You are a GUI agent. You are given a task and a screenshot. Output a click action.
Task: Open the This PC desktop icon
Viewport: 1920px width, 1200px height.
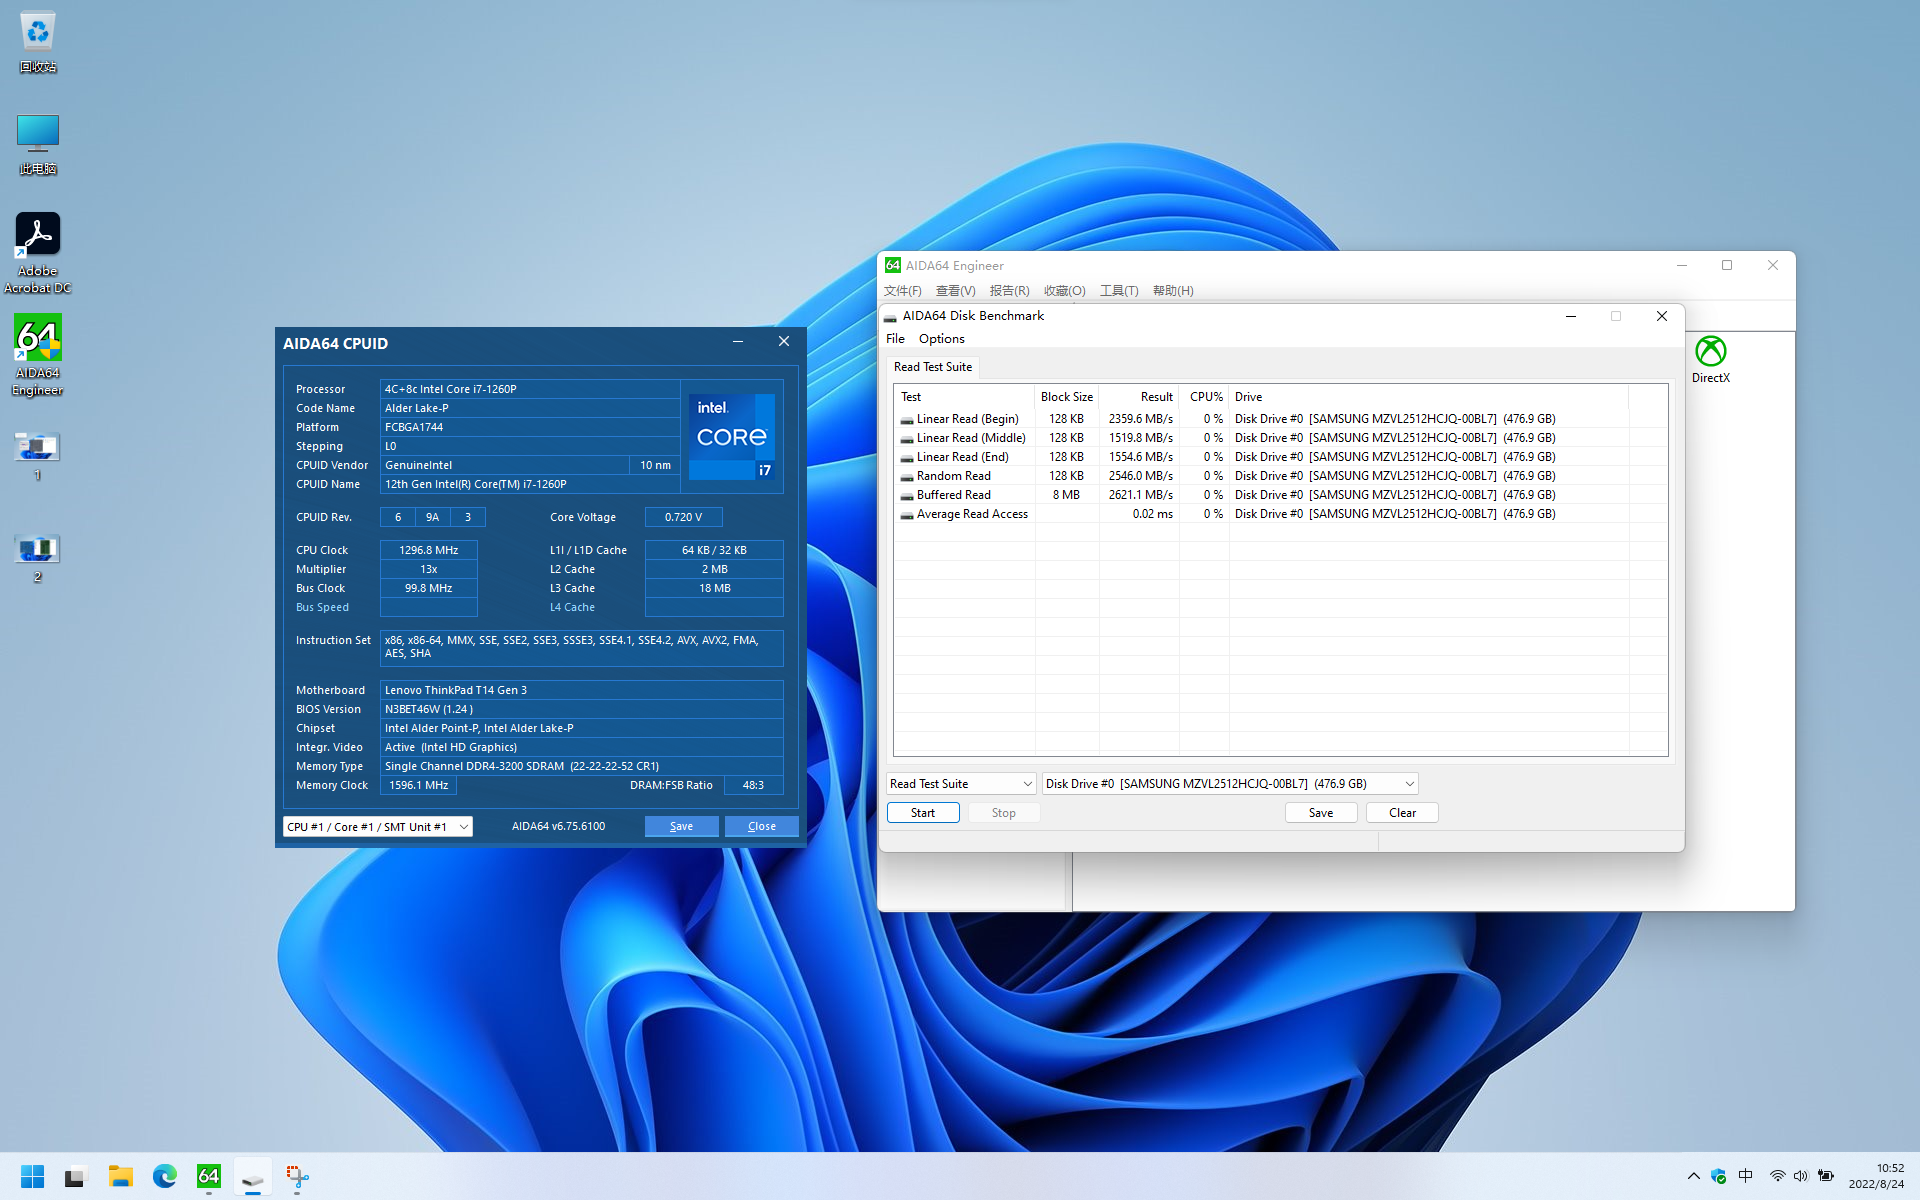(x=37, y=143)
